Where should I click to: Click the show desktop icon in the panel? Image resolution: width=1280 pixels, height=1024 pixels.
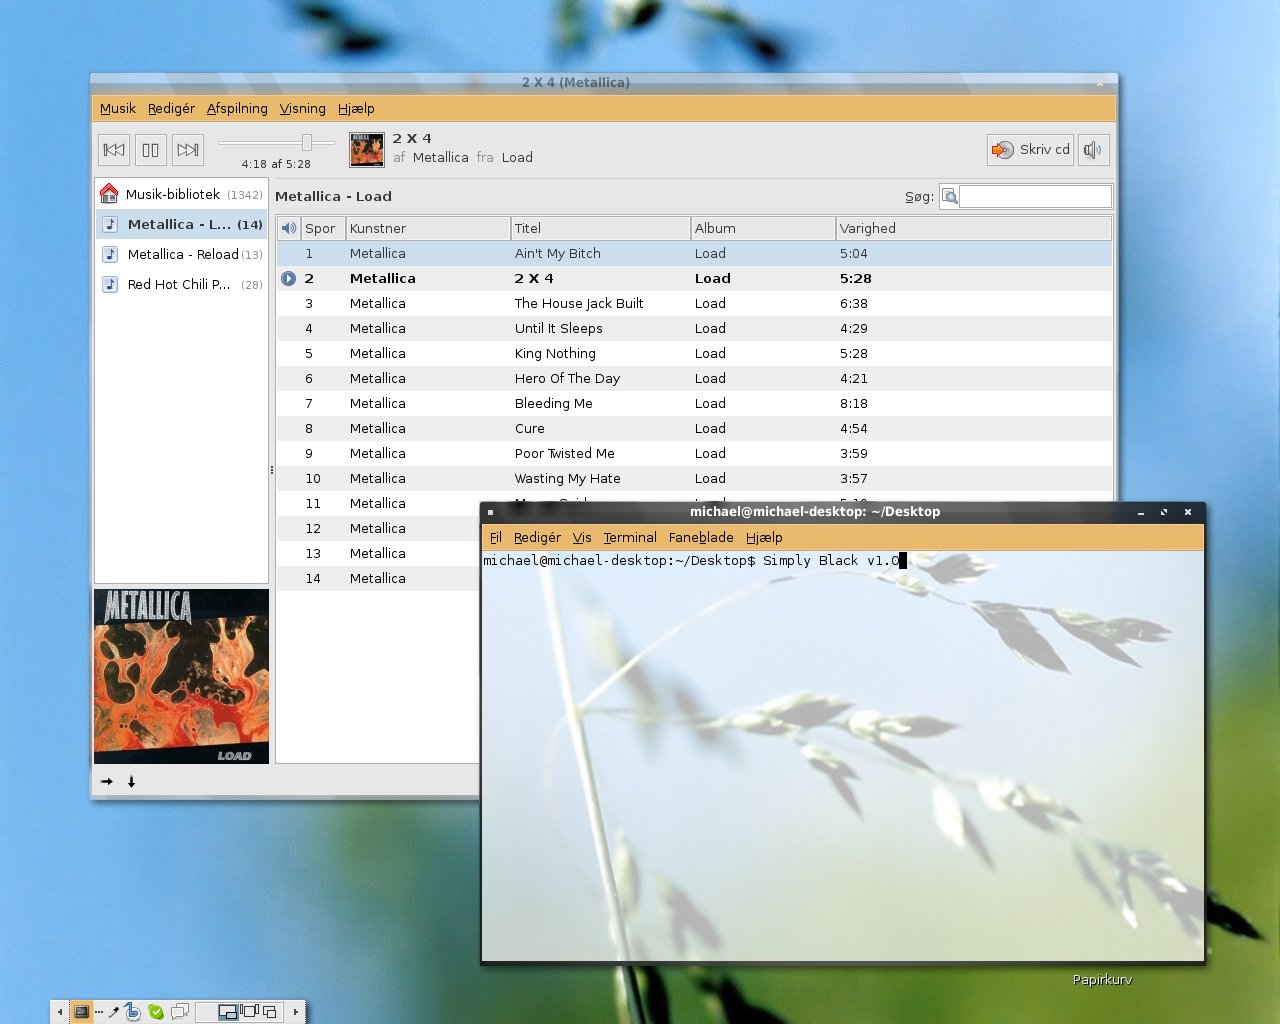point(82,1012)
